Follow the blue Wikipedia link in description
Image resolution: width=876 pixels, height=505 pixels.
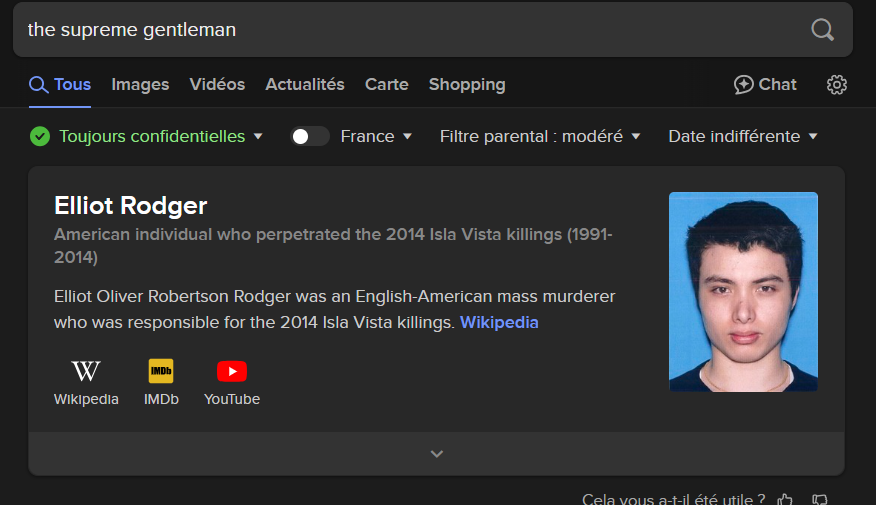[499, 323]
